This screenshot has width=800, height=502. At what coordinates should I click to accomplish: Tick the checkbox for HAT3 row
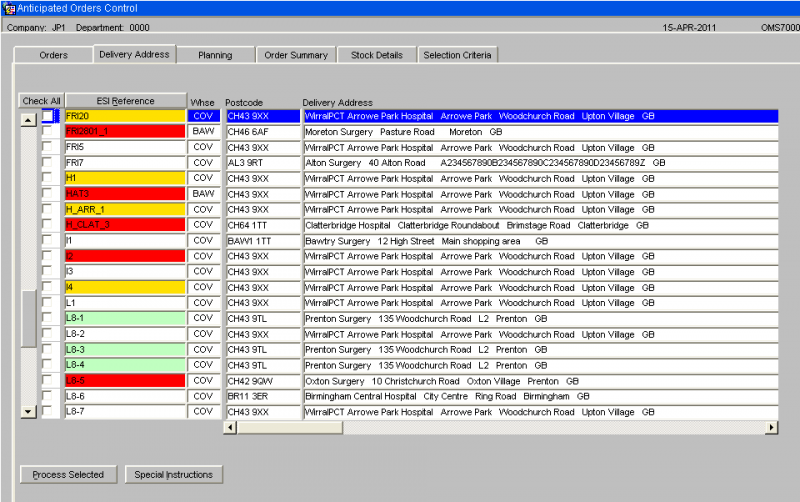point(47,193)
